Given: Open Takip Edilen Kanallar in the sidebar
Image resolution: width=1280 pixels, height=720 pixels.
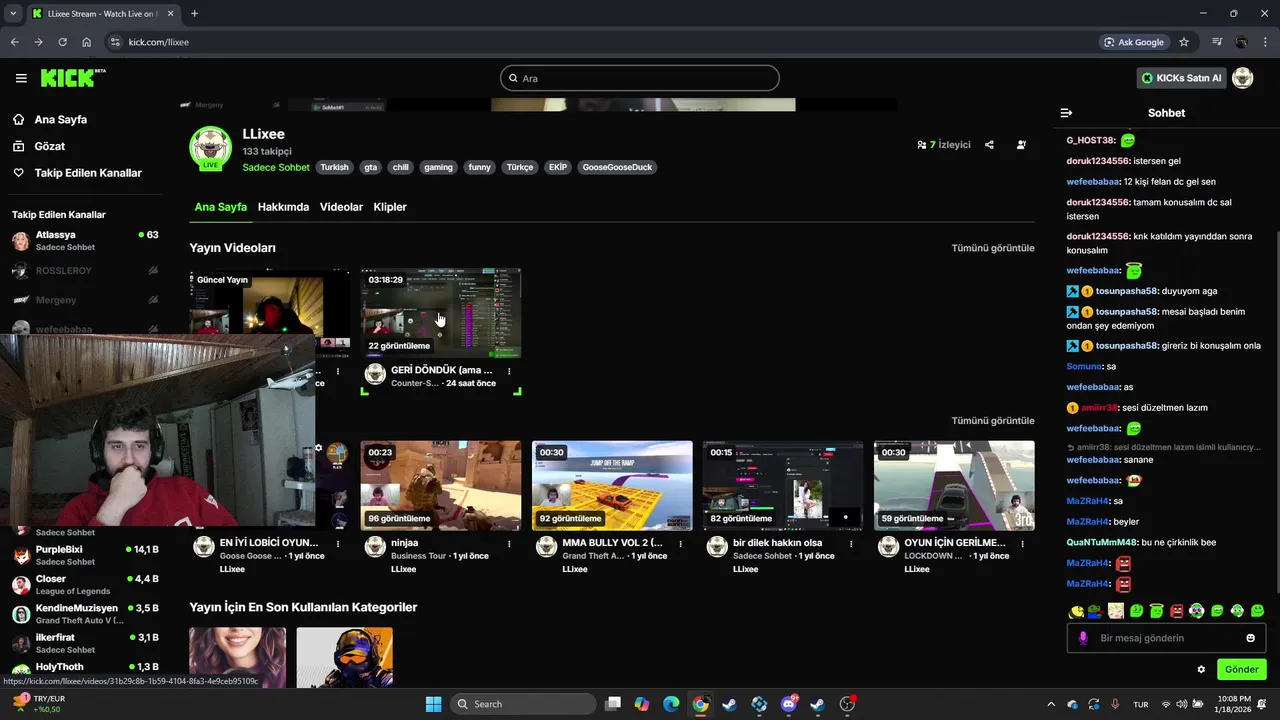Looking at the screenshot, I should 88,173.
